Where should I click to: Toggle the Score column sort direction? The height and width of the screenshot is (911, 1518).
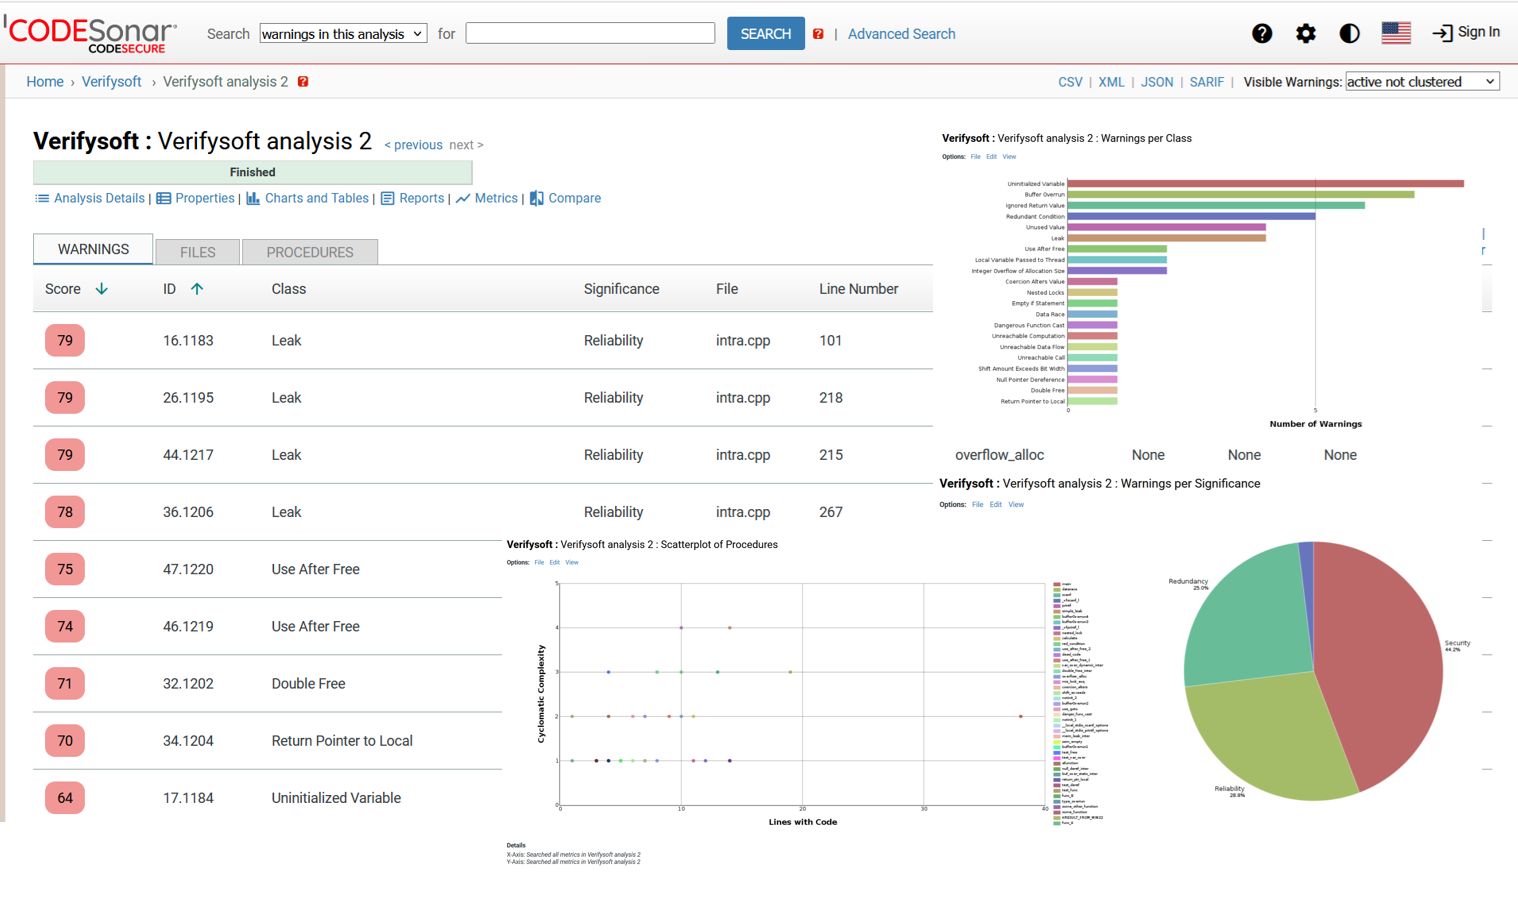click(x=101, y=288)
